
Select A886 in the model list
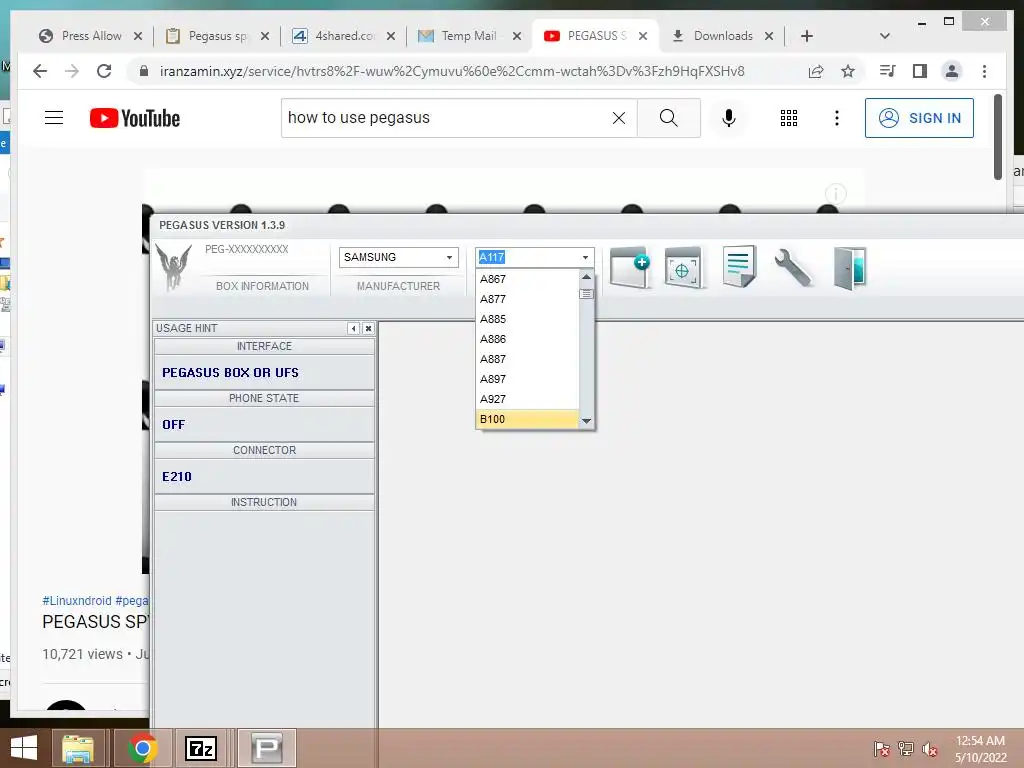point(527,339)
